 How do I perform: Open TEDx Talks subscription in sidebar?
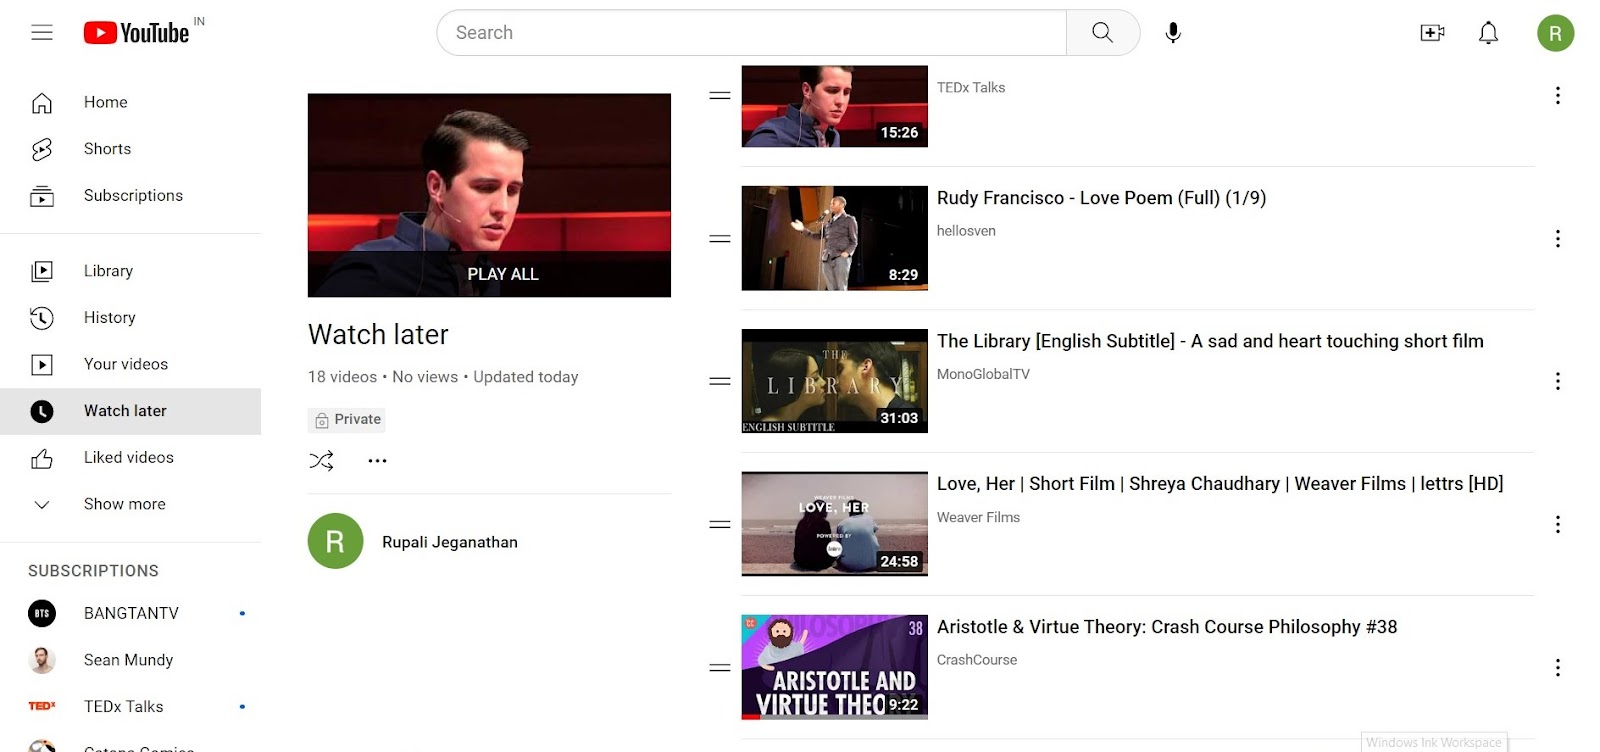pyautogui.click(x=130, y=706)
